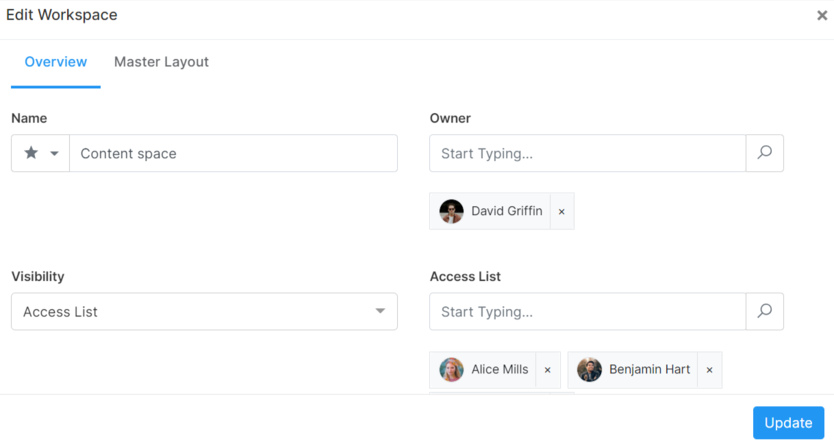Viewport: 834px width, 444px height.
Task: Click the David Griffin name label
Action: pos(507,212)
